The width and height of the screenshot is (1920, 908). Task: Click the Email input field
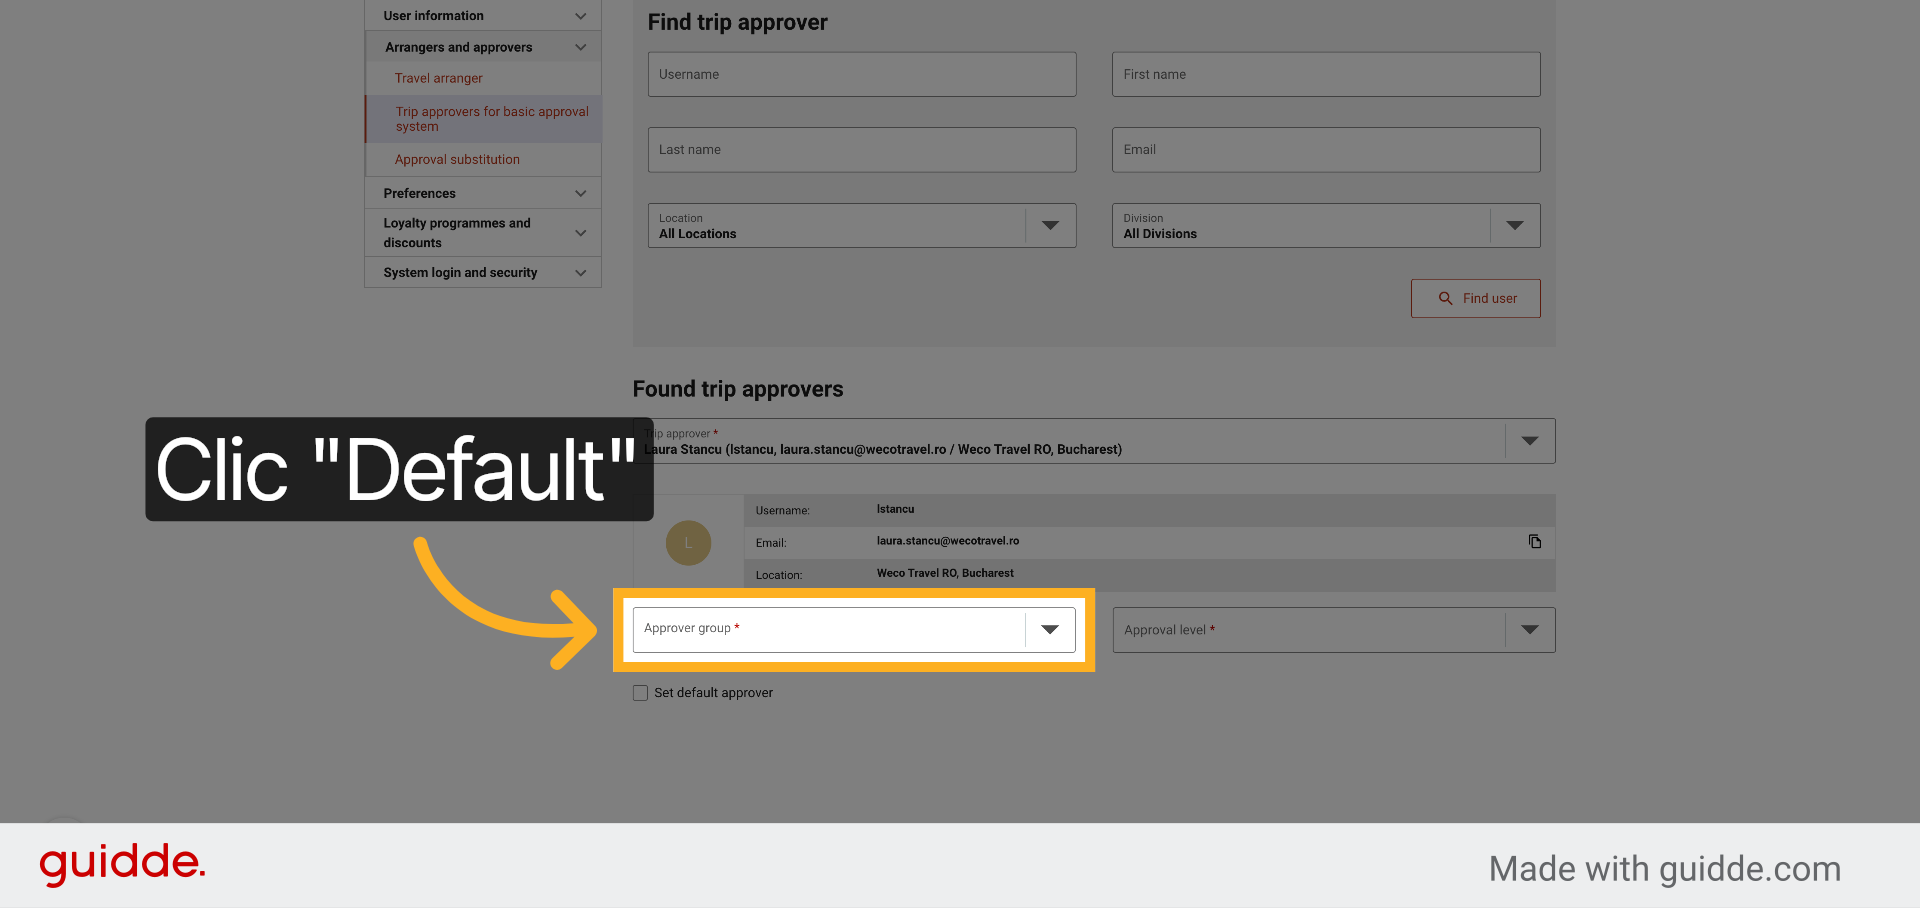click(x=1326, y=150)
